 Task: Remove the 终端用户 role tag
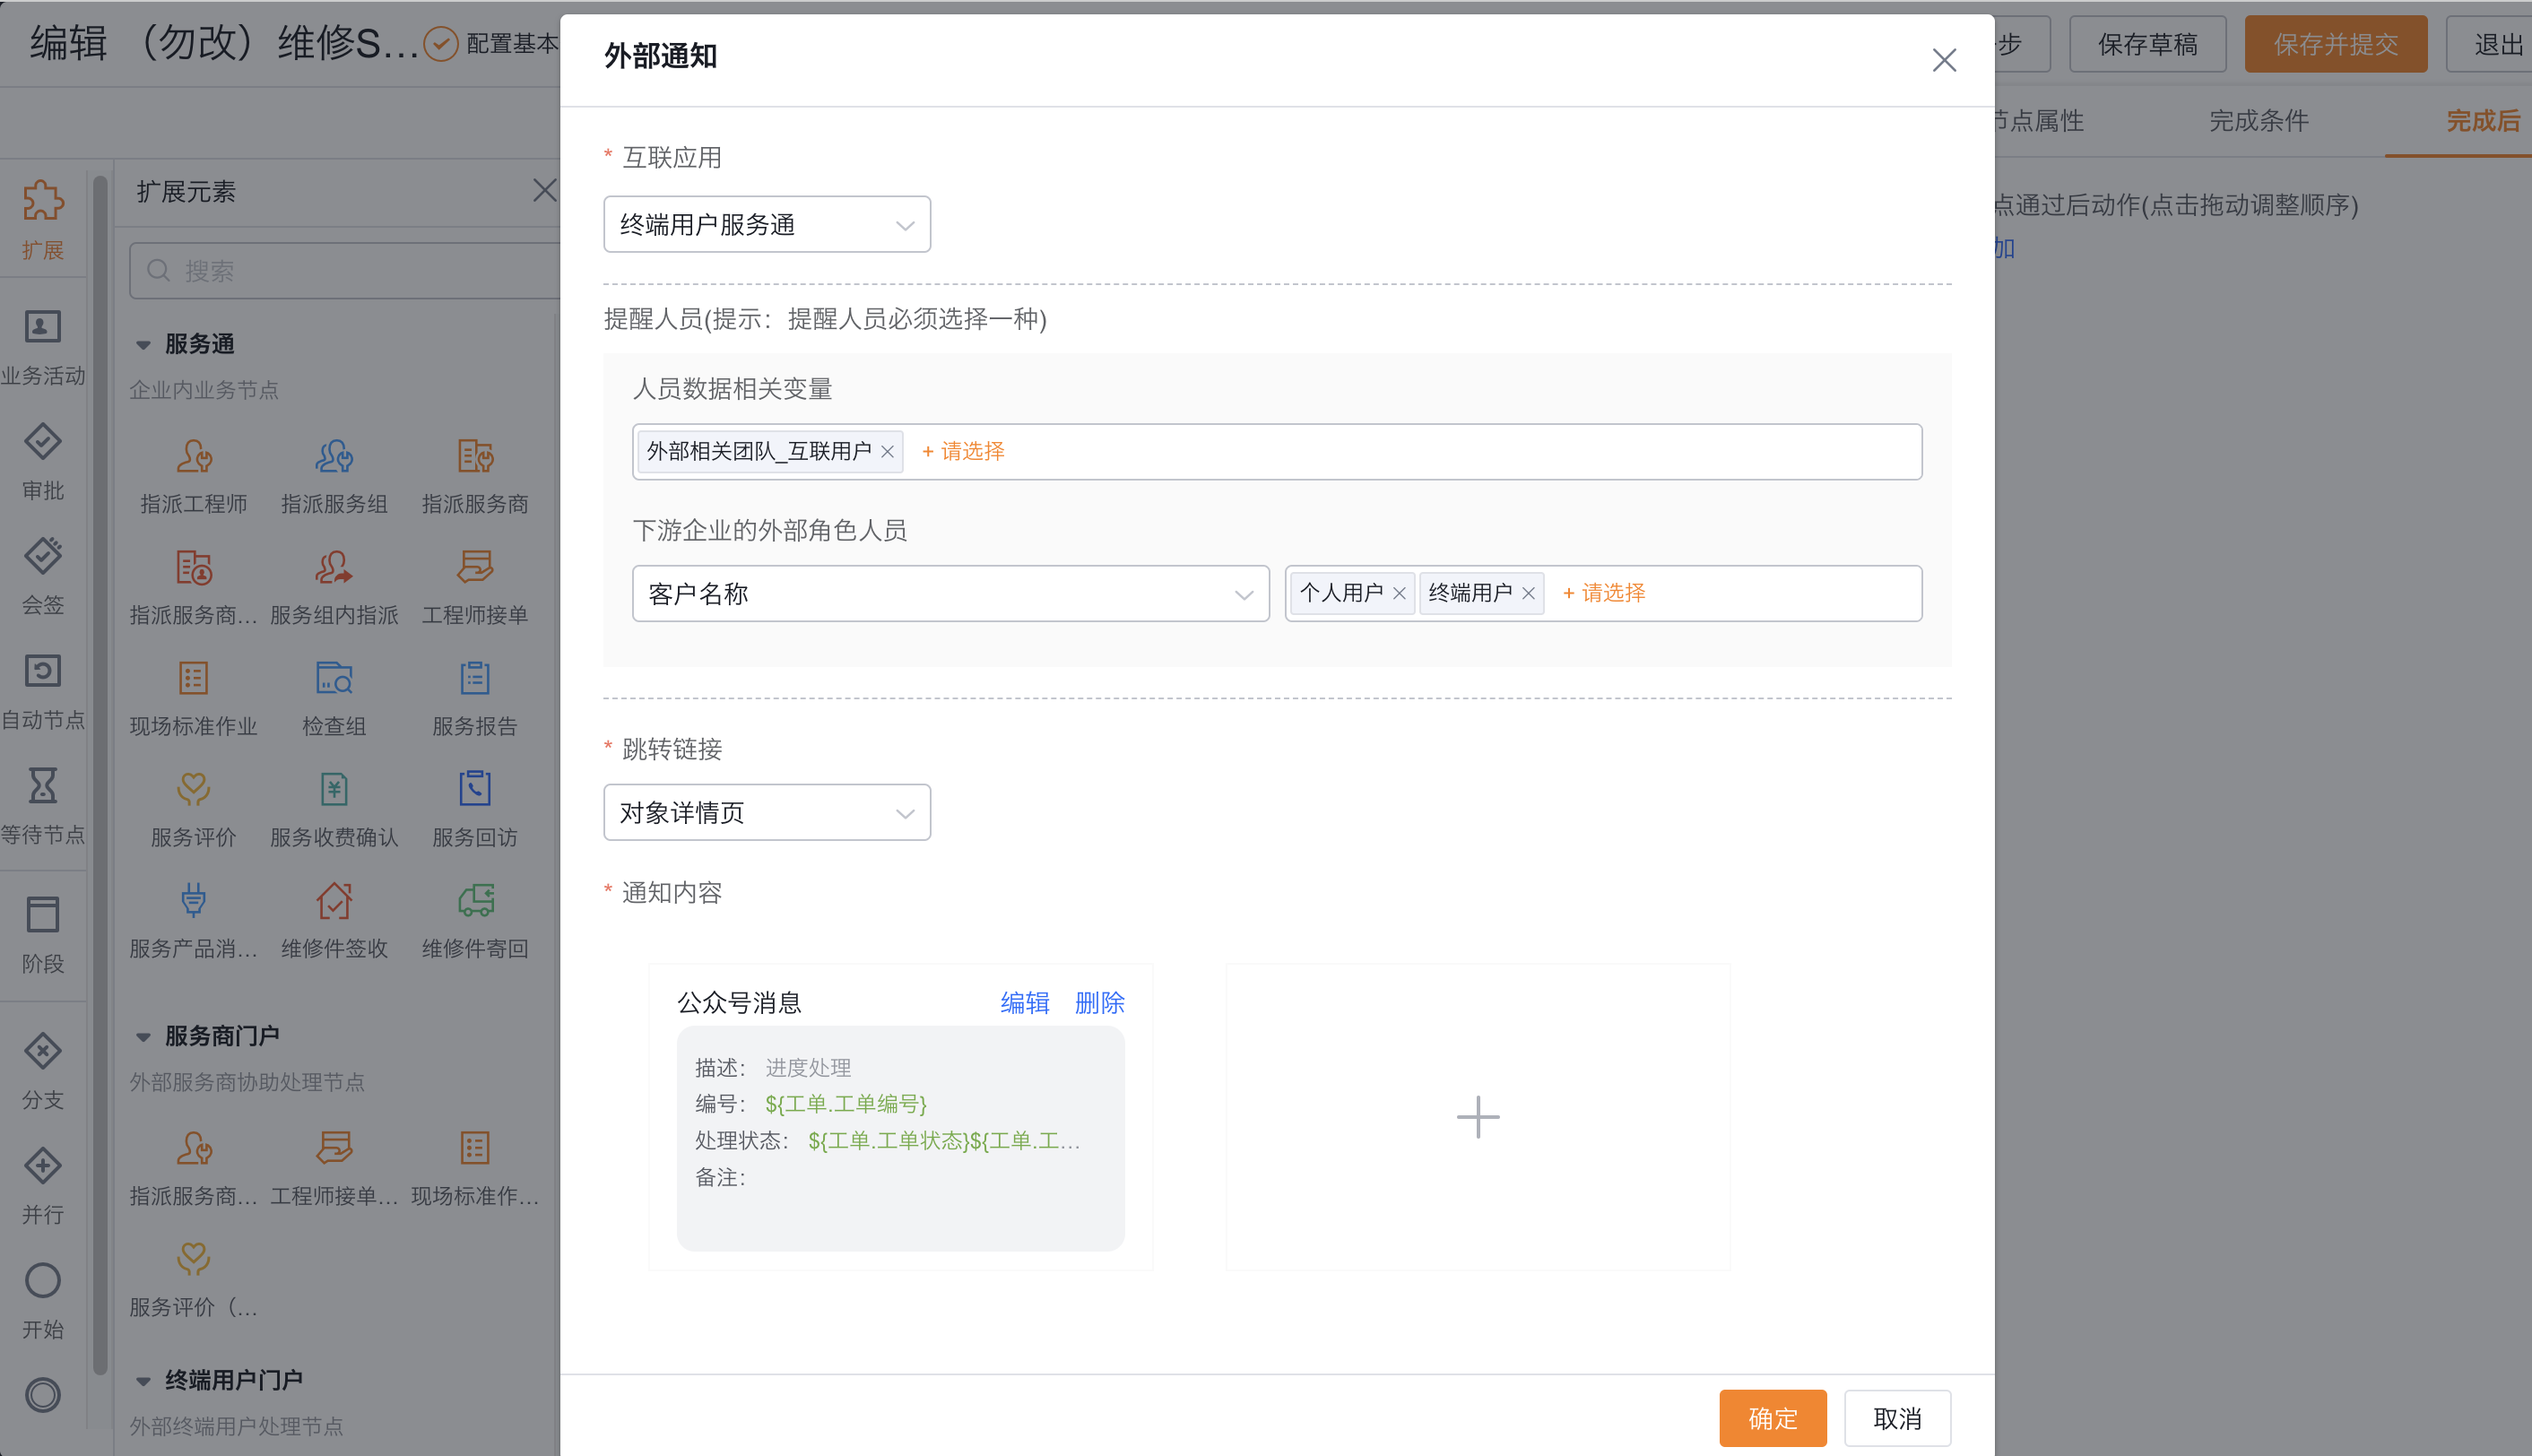pos(1528,594)
